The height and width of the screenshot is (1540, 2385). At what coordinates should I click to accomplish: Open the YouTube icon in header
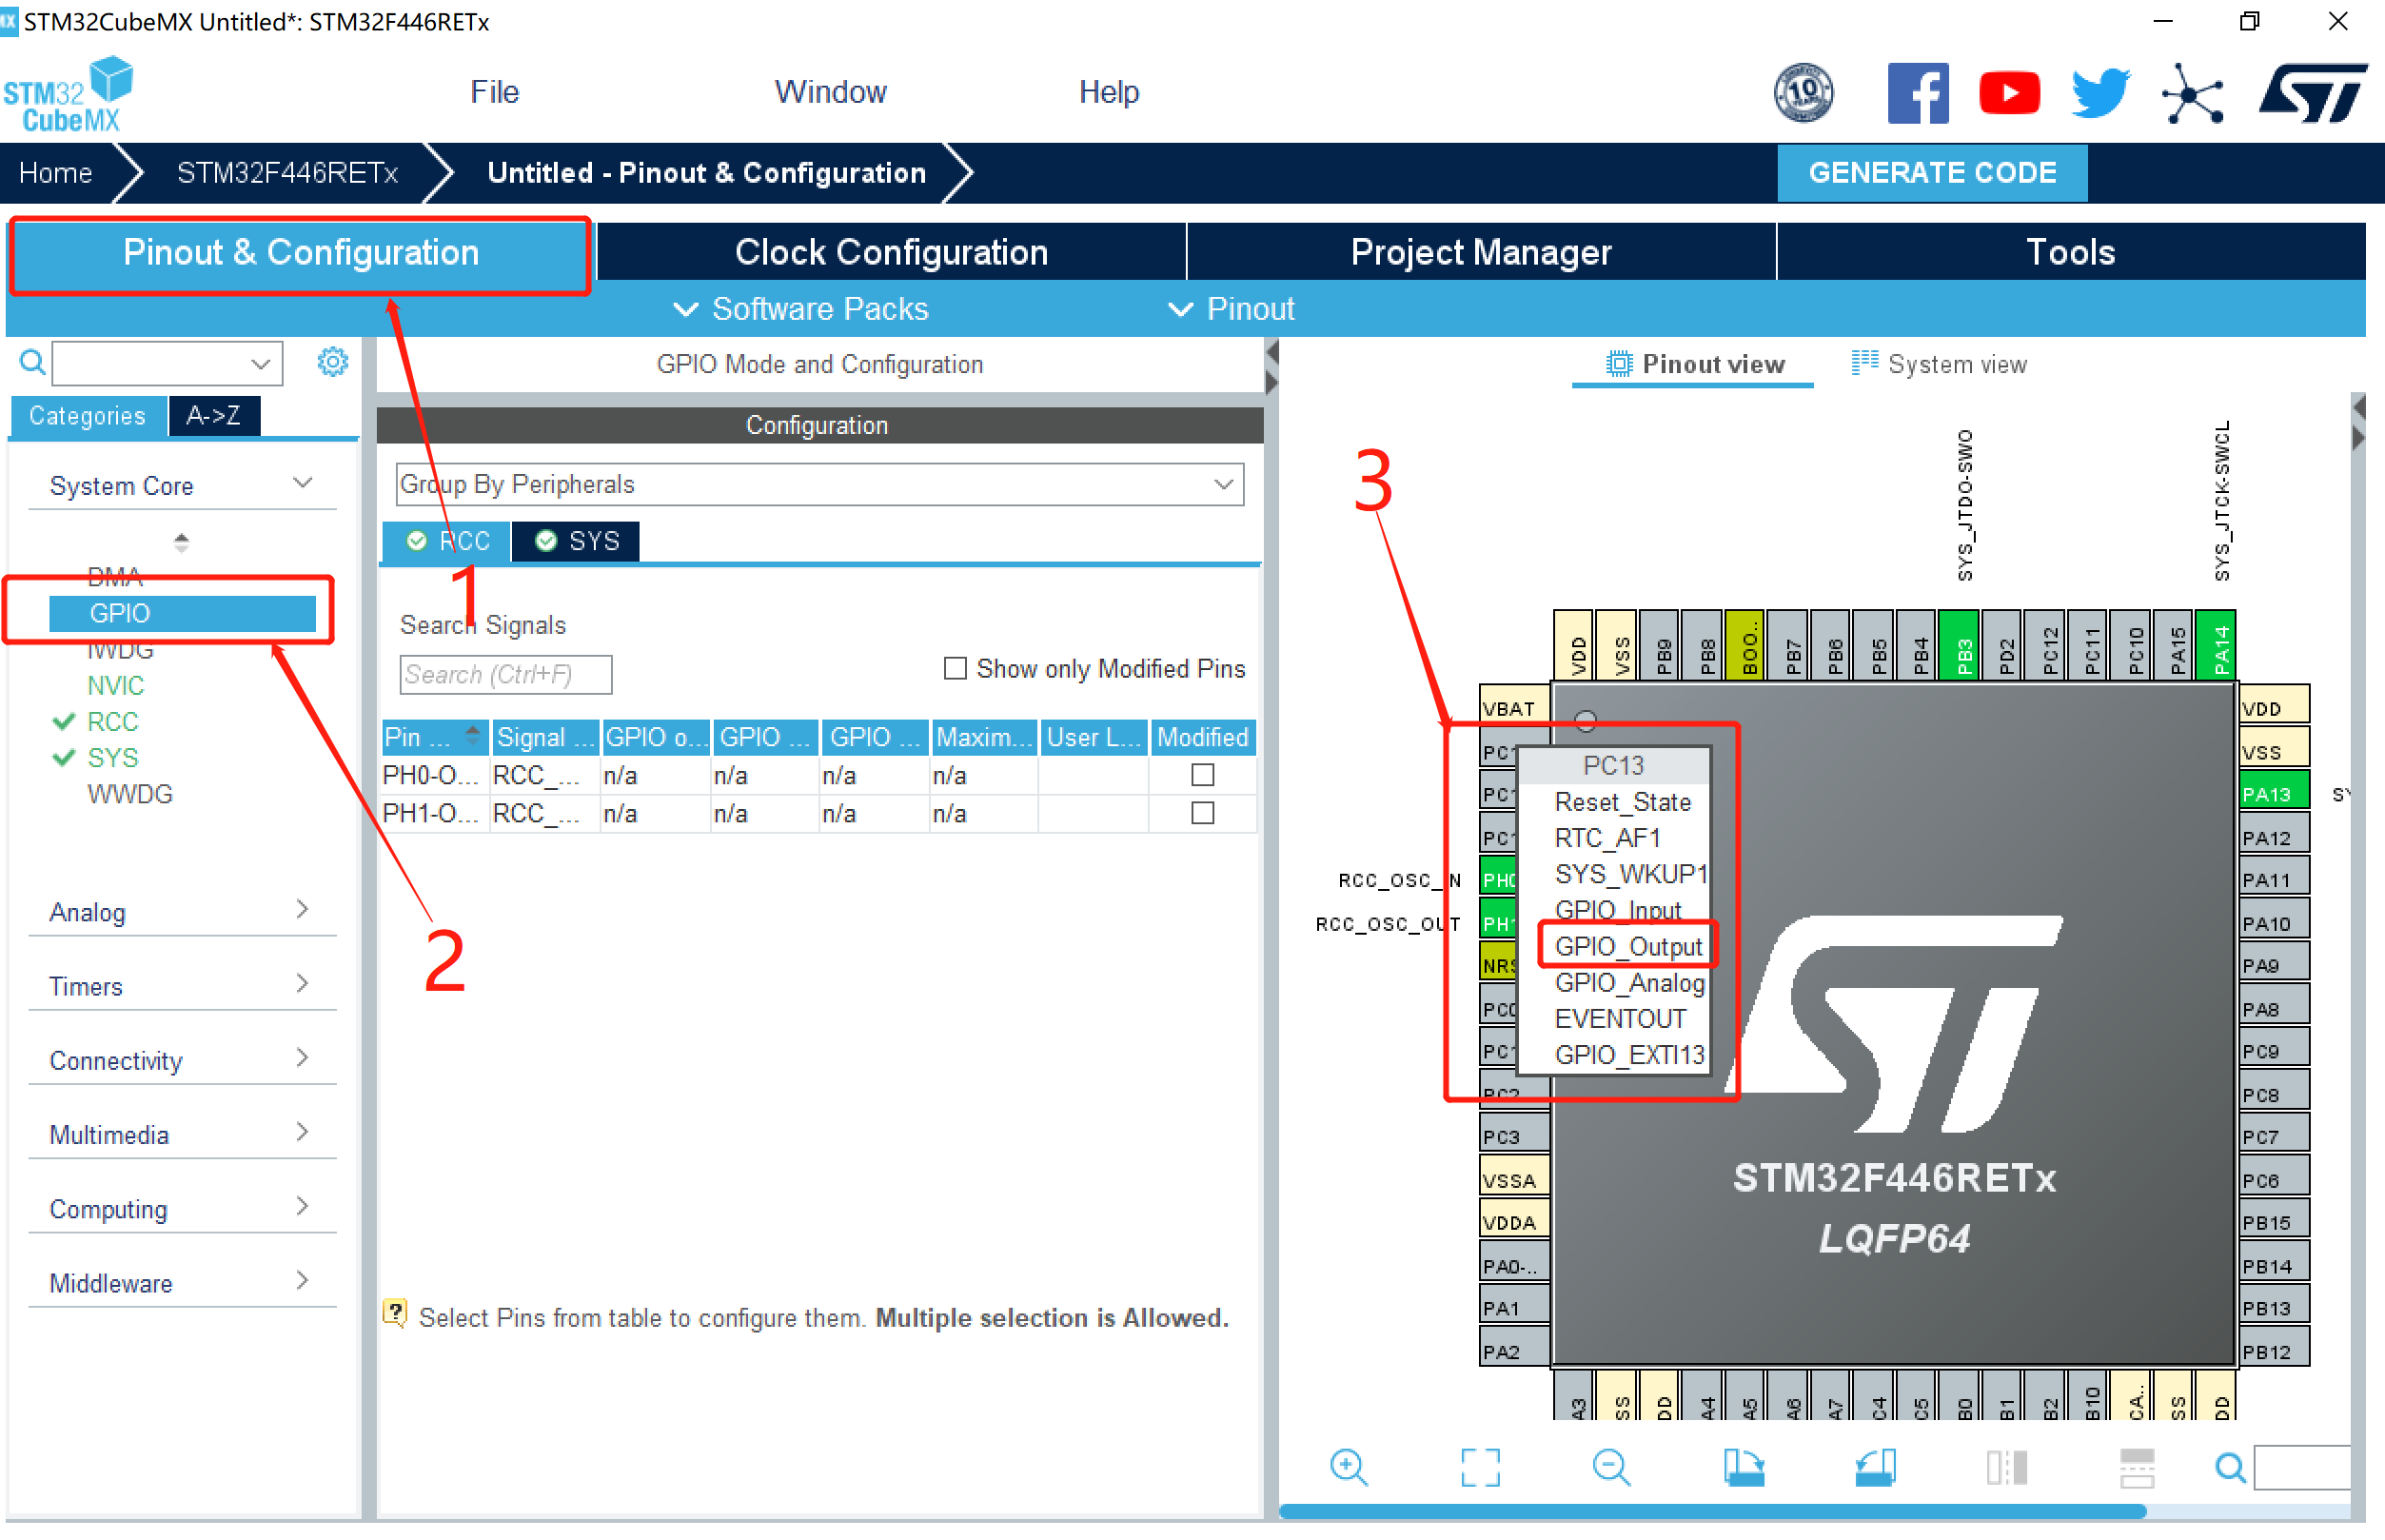[2008, 93]
